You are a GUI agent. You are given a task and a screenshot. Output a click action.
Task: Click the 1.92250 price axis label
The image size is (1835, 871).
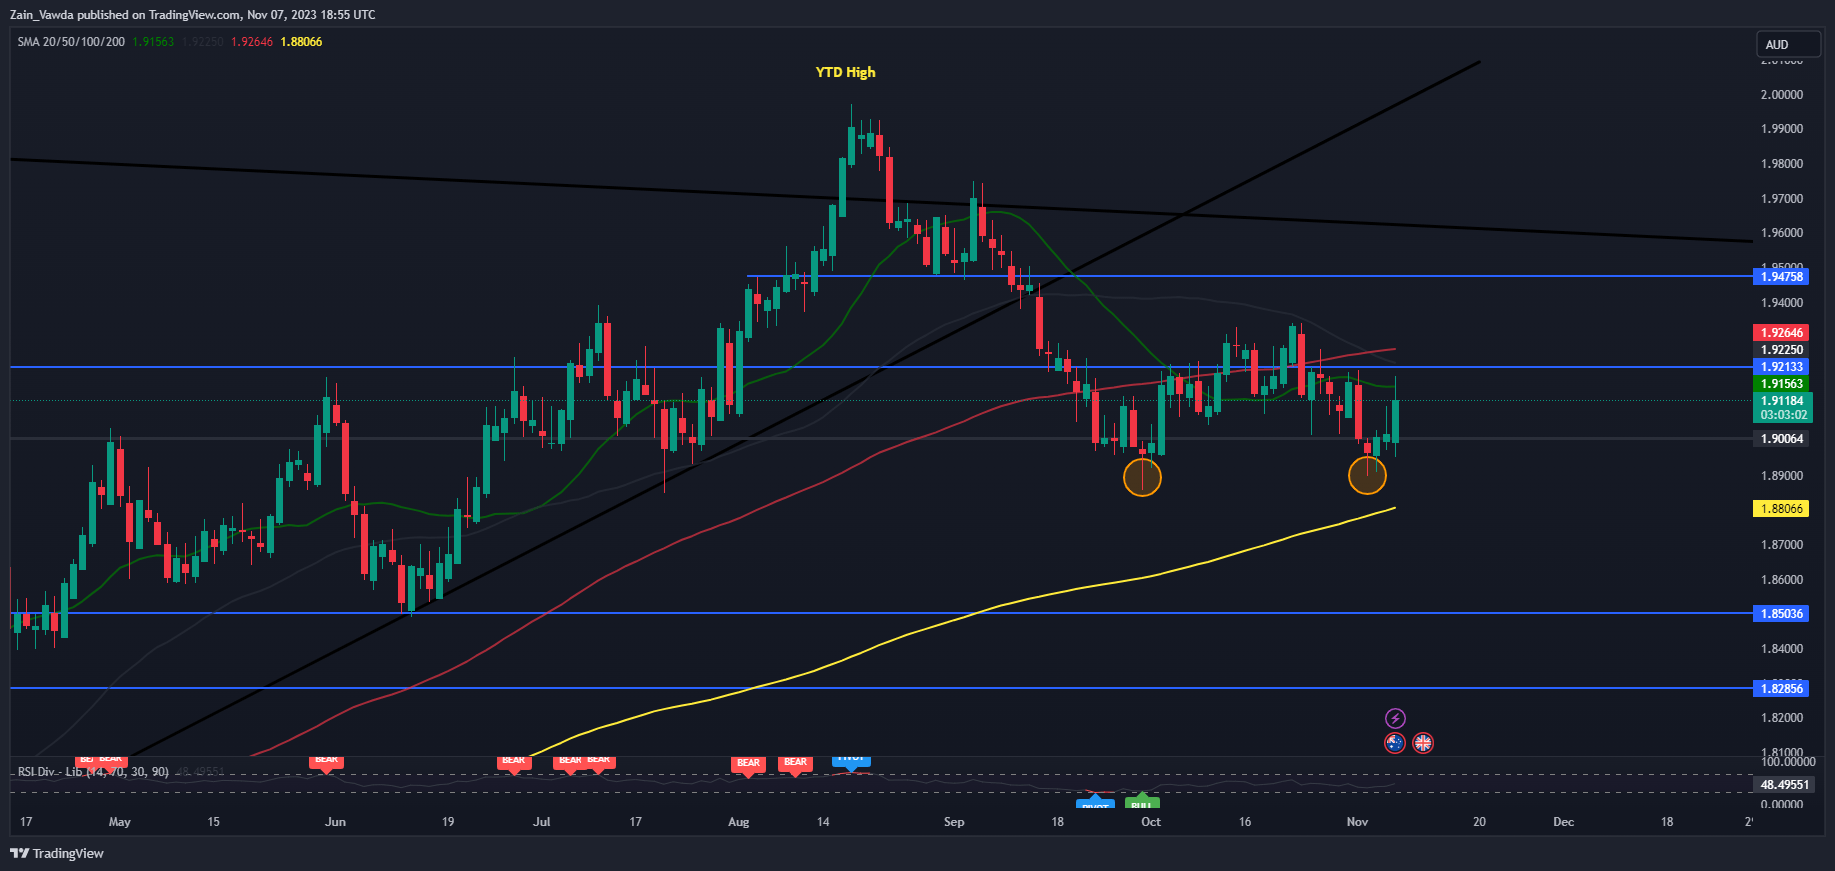(1782, 350)
